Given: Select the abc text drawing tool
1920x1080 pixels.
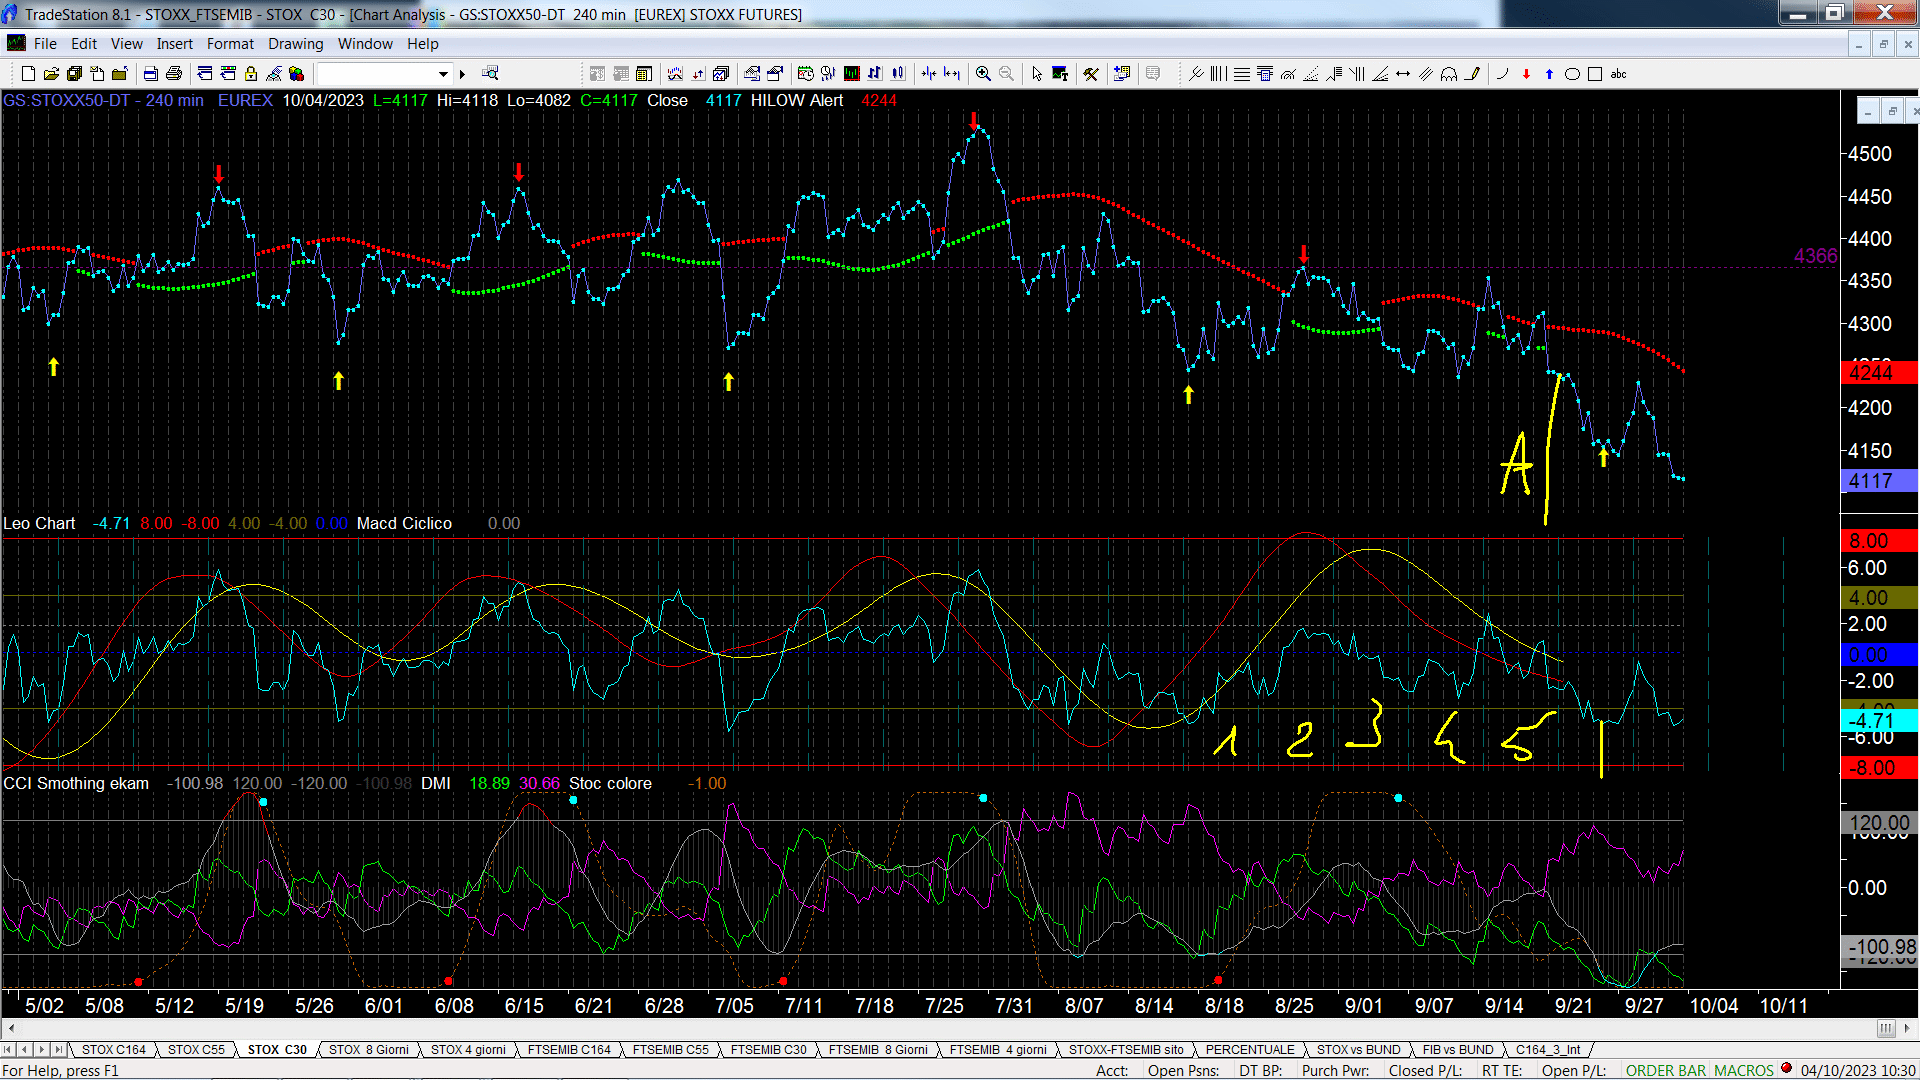Looking at the screenshot, I should point(1619,74).
